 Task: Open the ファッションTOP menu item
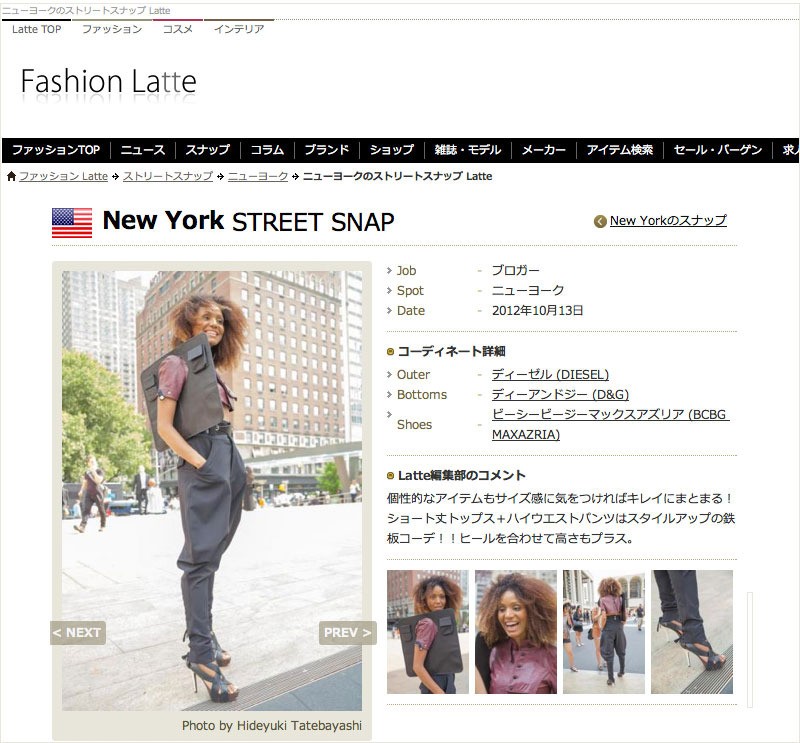[56, 150]
